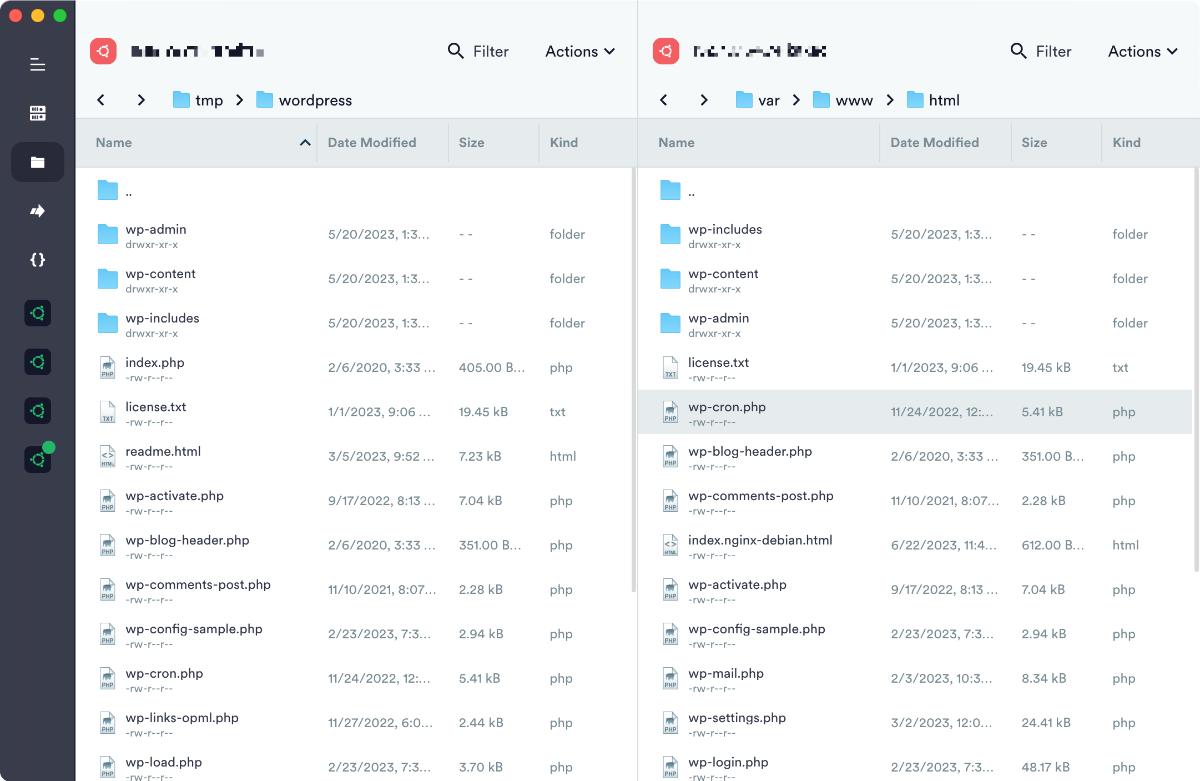
Task: Select wp-comments-post.php in left pane
Action: pos(353,589)
